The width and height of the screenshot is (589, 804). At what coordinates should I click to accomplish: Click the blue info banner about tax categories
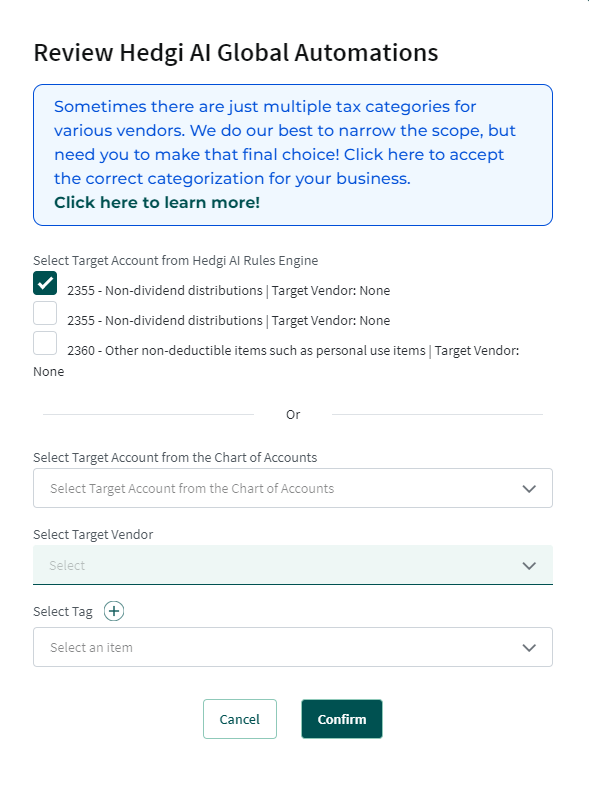(x=293, y=155)
